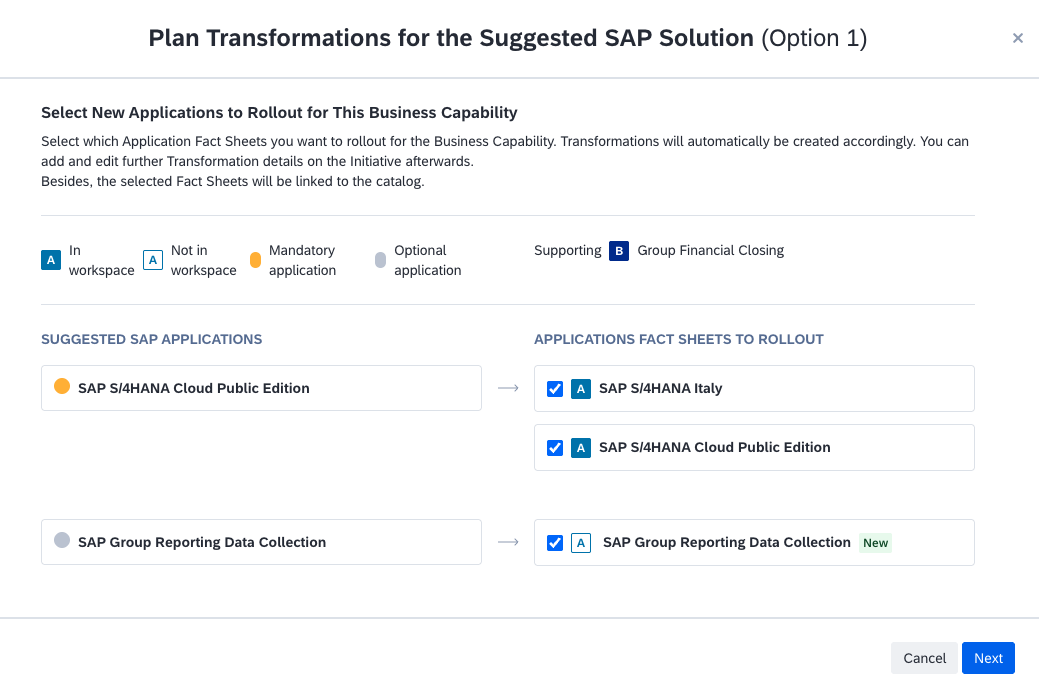Toggle SAP S/4HANA Cloud Public Edition checkbox
The image size is (1039, 690).
pos(555,448)
